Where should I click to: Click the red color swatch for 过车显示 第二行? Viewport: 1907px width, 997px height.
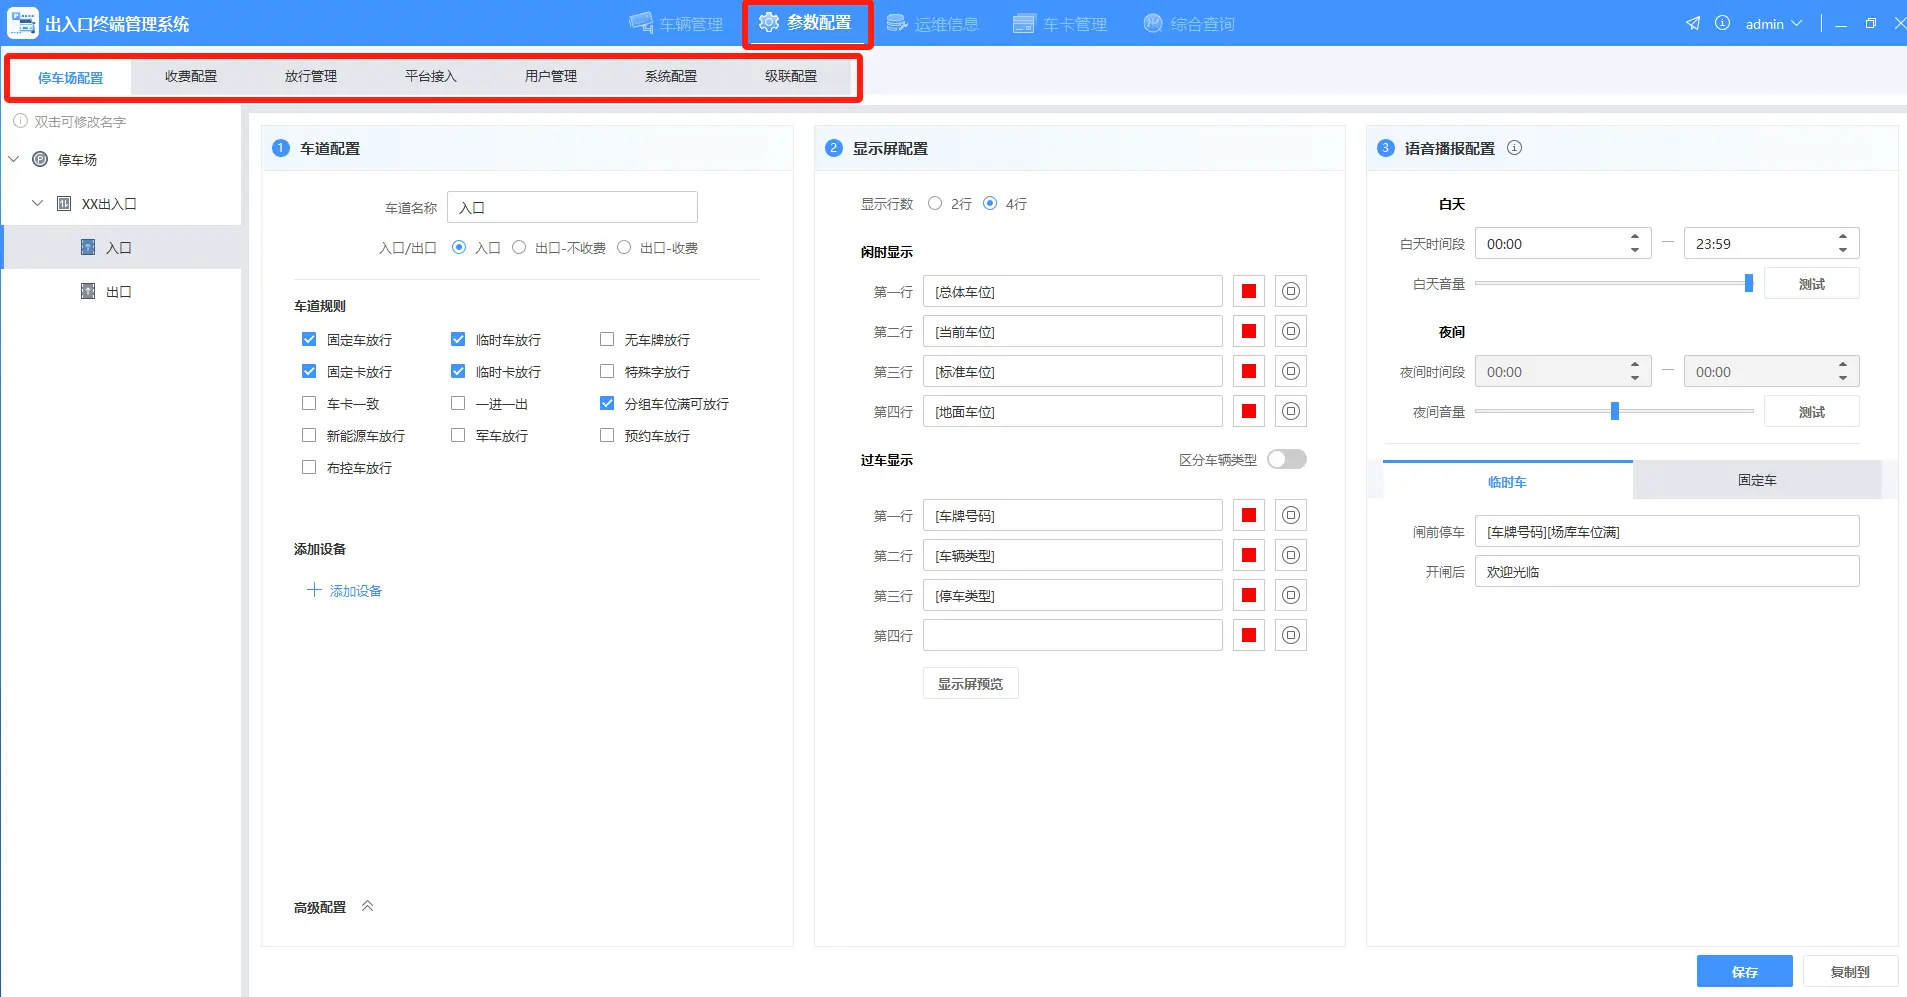[1249, 555]
